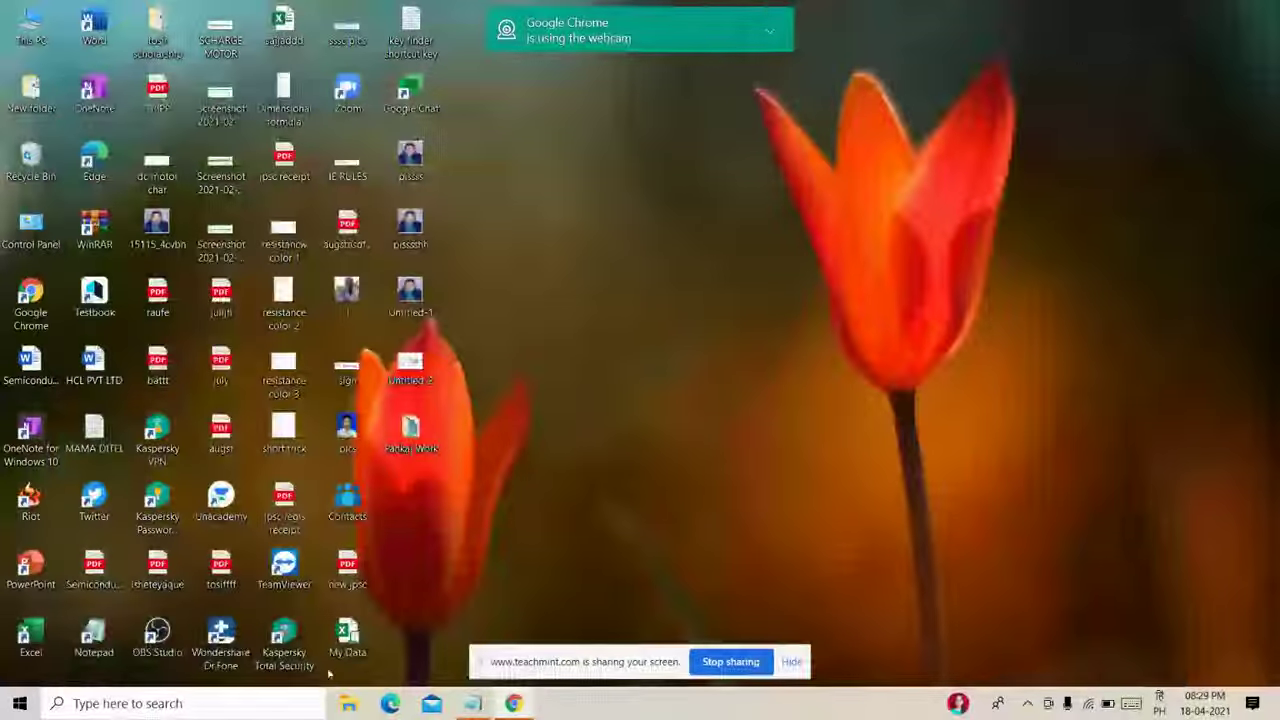Open Edge from the taskbar
The width and height of the screenshot is (1280, 720).
coord(390,704)
